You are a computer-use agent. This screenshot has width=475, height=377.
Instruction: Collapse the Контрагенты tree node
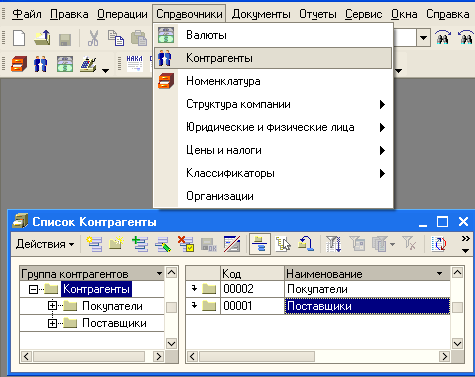[x=33, y=289]
